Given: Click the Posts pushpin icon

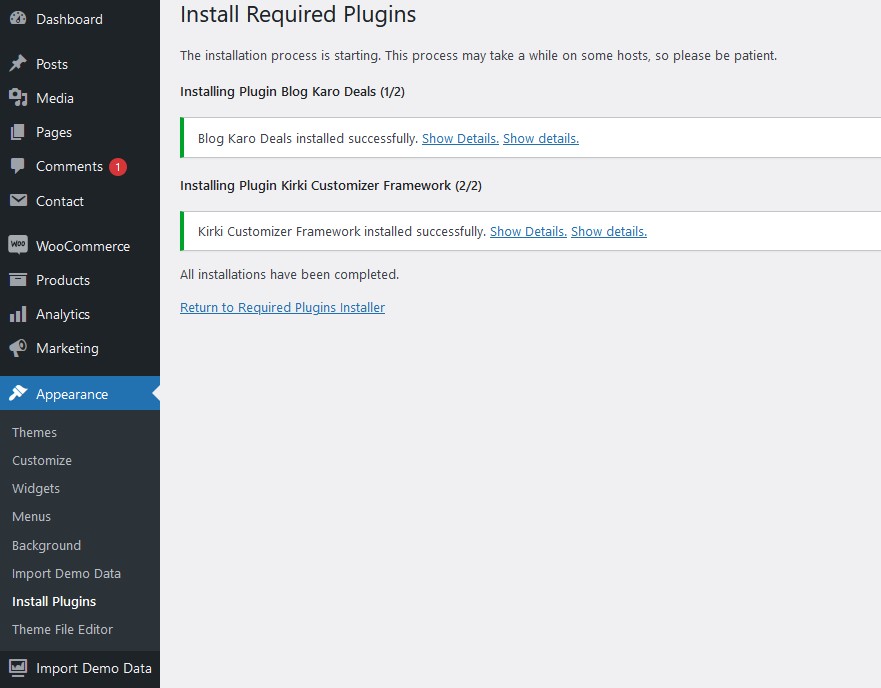Looking at the screenshot, I should point(18,64).
